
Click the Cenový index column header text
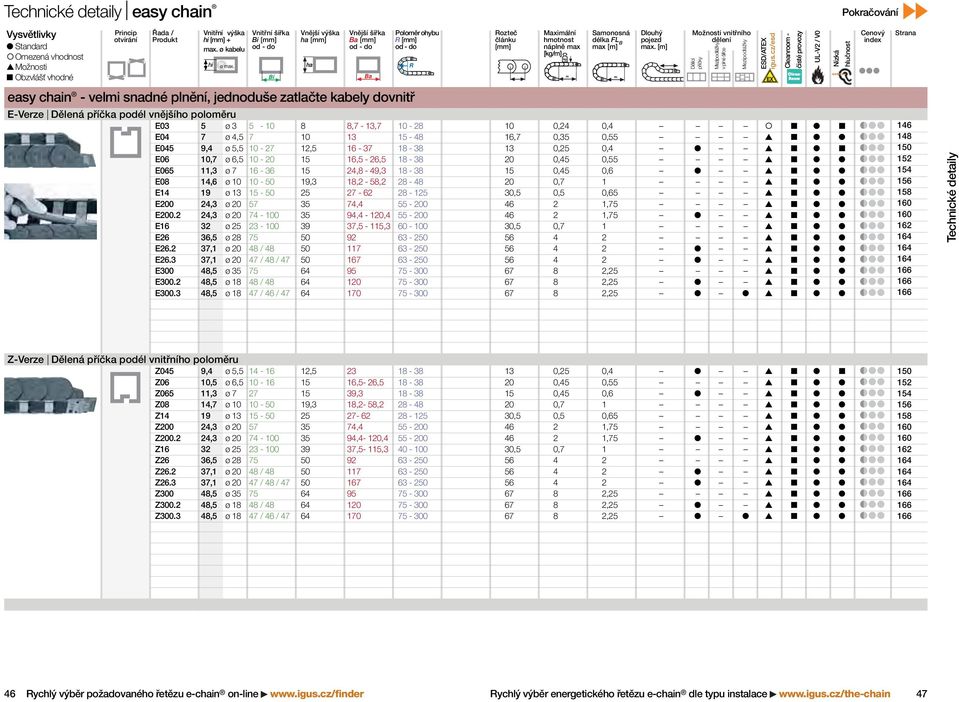tap(872, 36)
